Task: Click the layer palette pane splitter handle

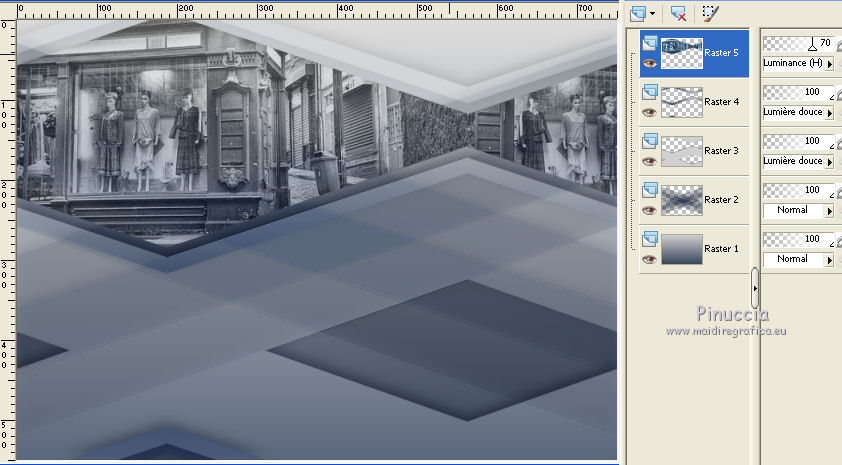Action: [754, 288]
